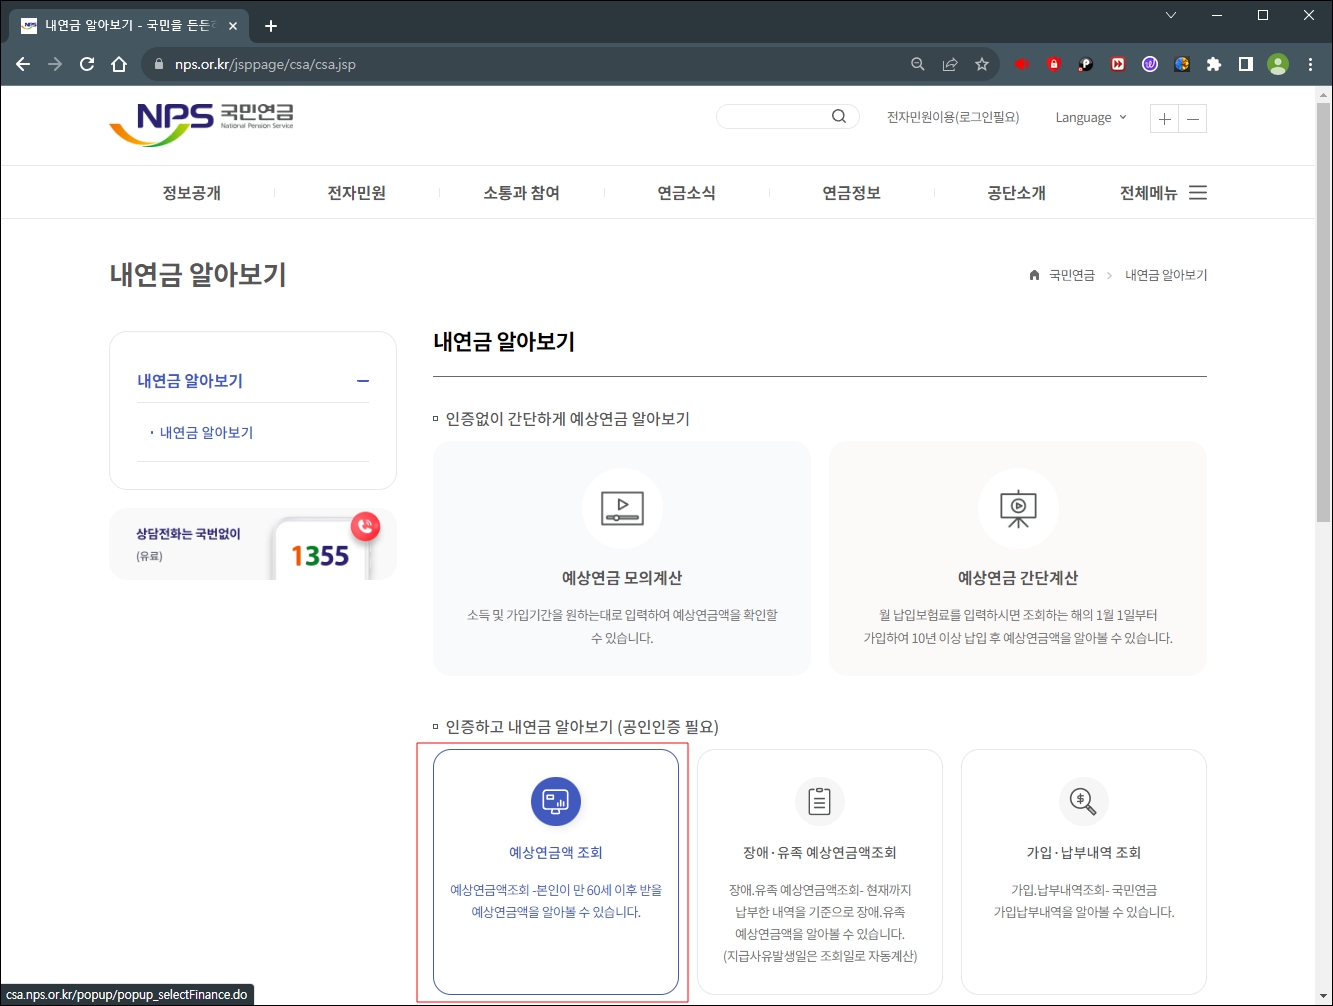
Task: Open the 공단소개 menu
Action: (x=1016, y=193)
